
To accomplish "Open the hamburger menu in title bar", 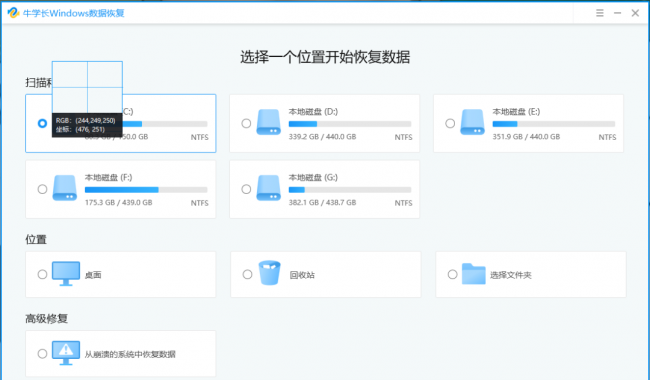I will [x=599, y=13].
